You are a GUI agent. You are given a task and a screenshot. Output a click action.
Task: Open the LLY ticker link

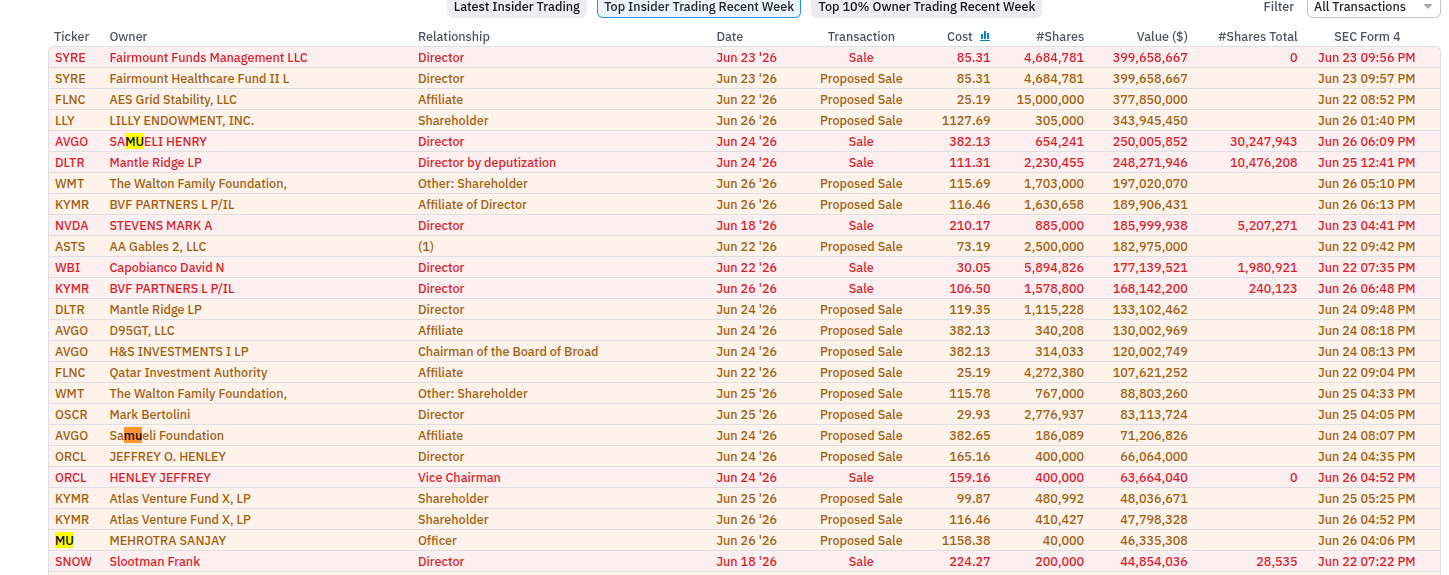pyautogui.click(x=65, y=120)
